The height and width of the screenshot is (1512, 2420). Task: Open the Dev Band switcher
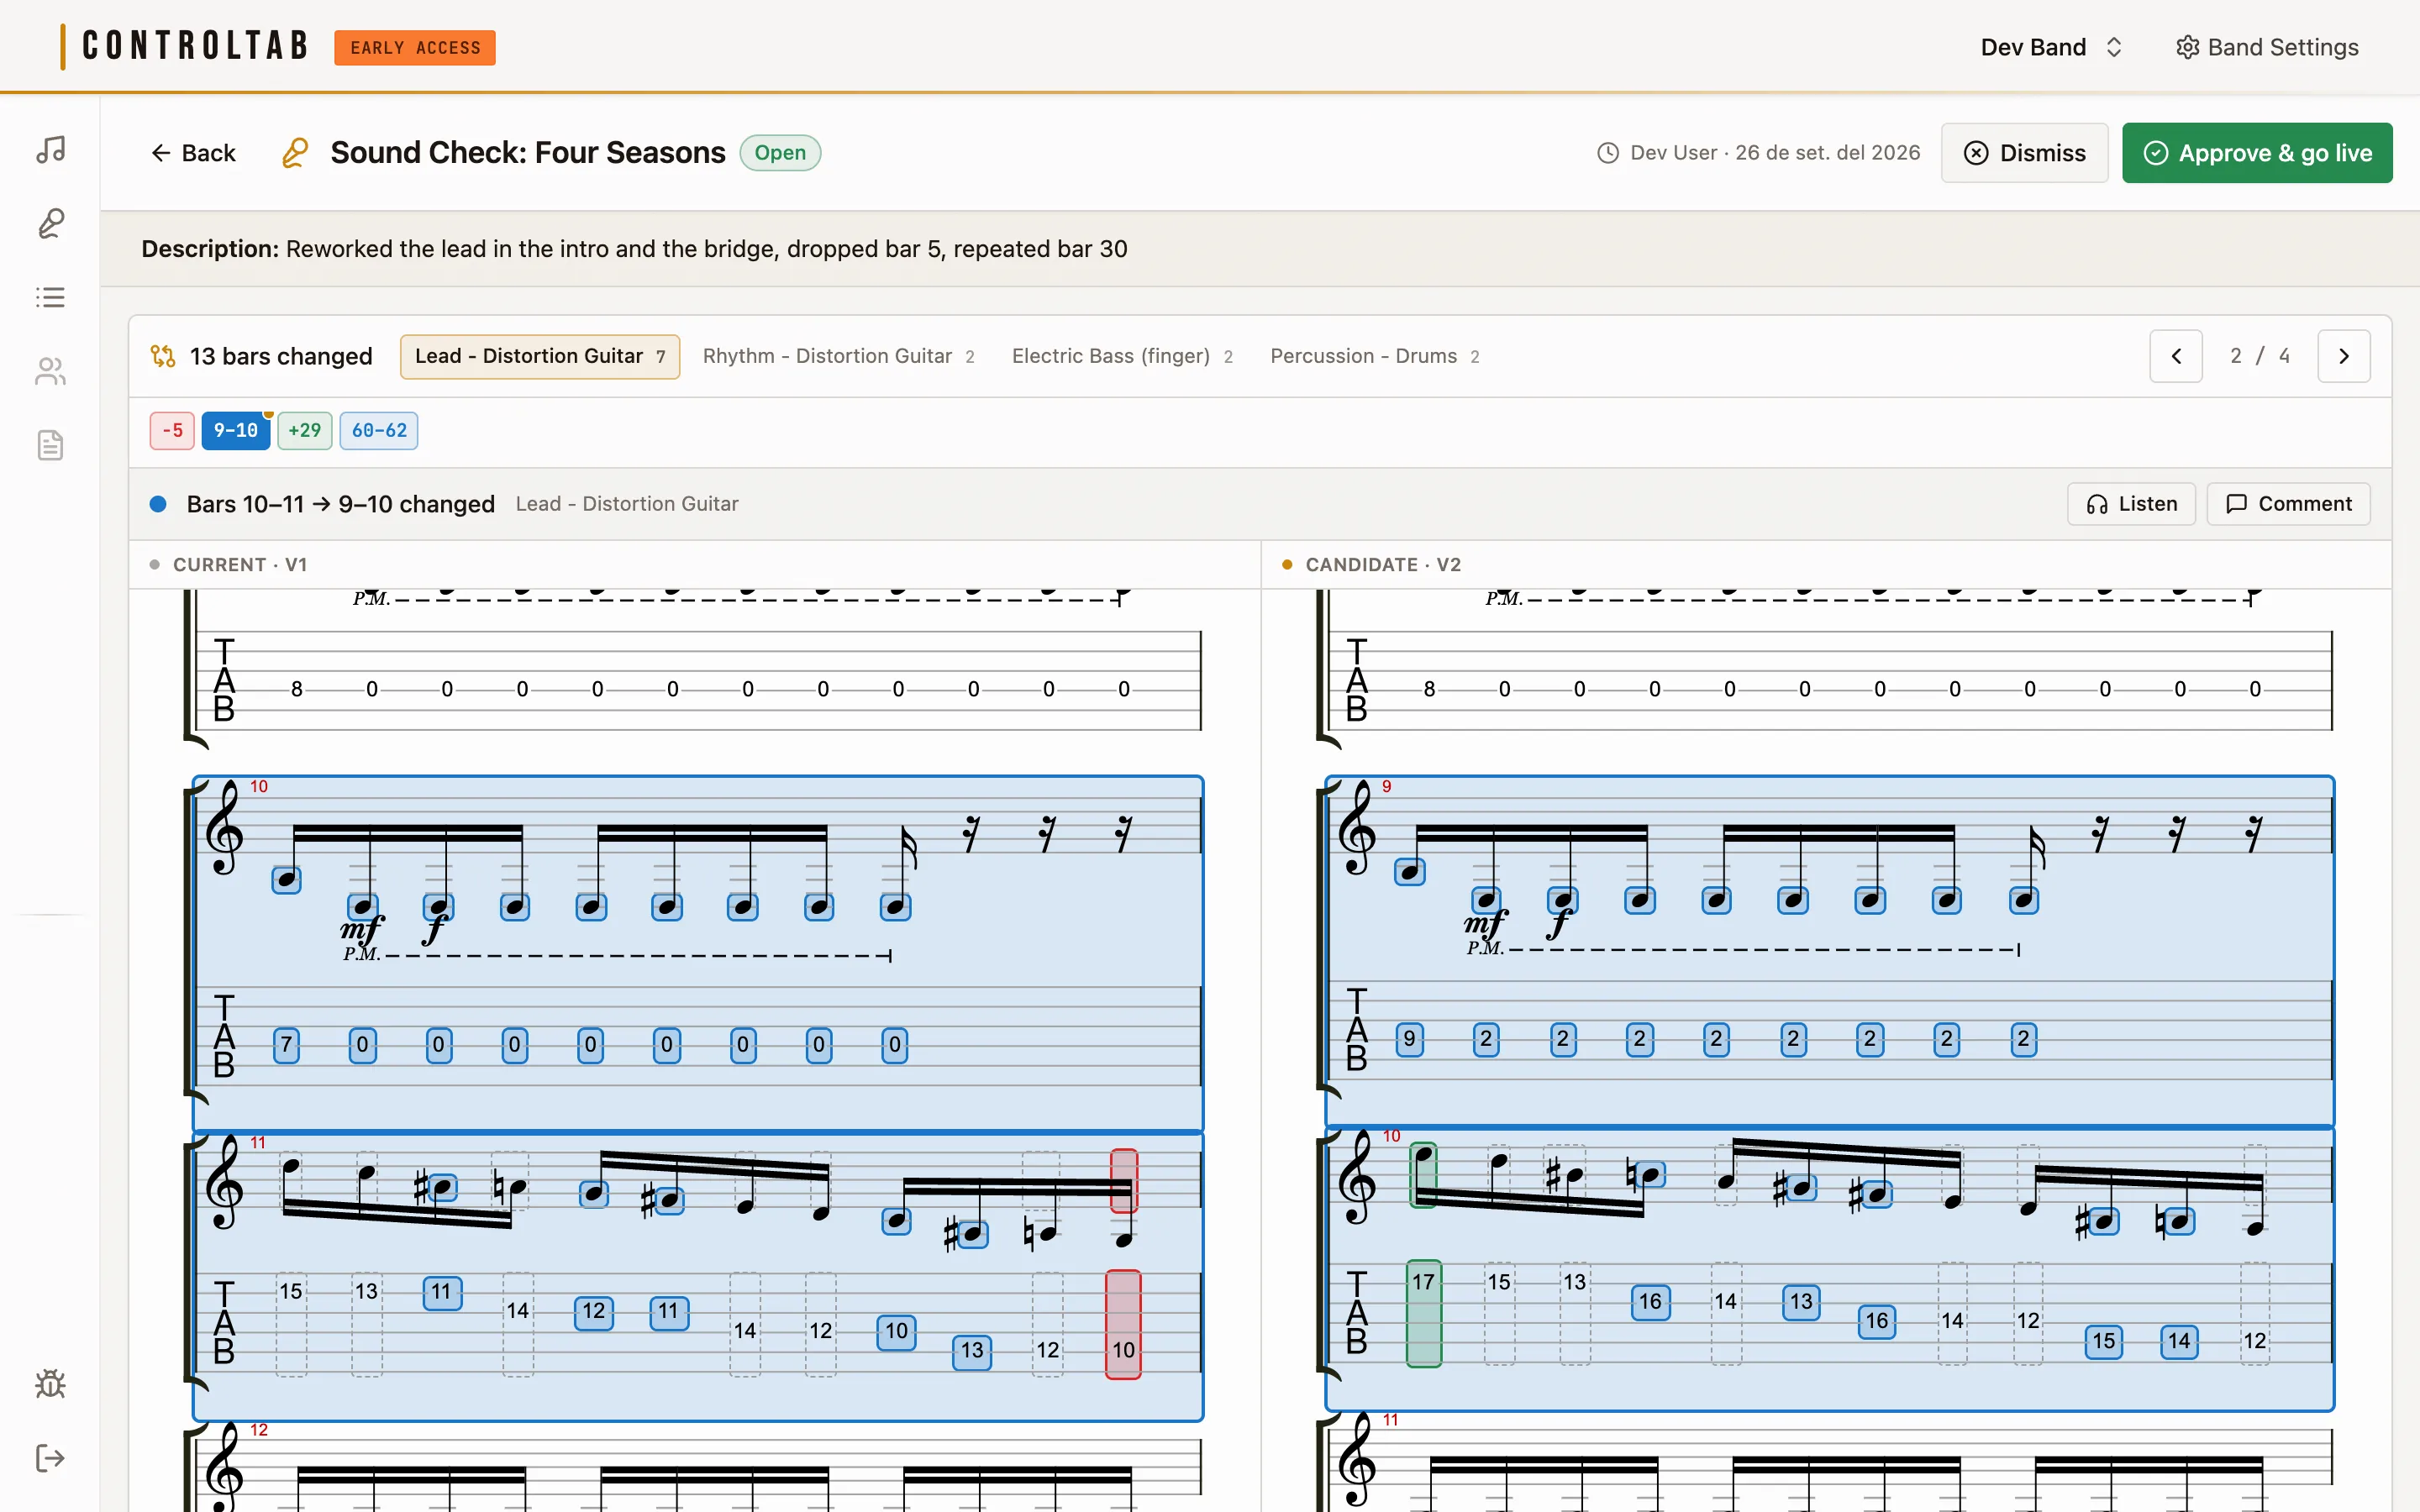pos(2051,47)
